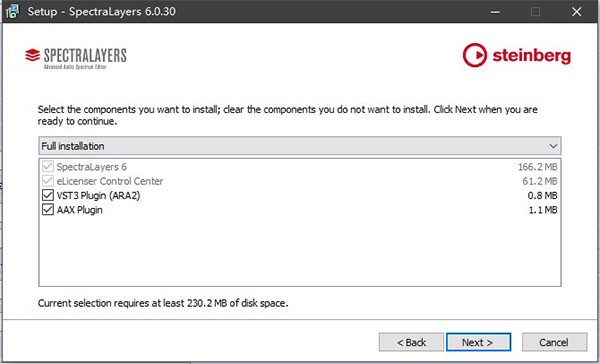The width and height of the screenshot is (600, 364).
Task: Select the AAX Plugin list row
Action: [300, 210]
